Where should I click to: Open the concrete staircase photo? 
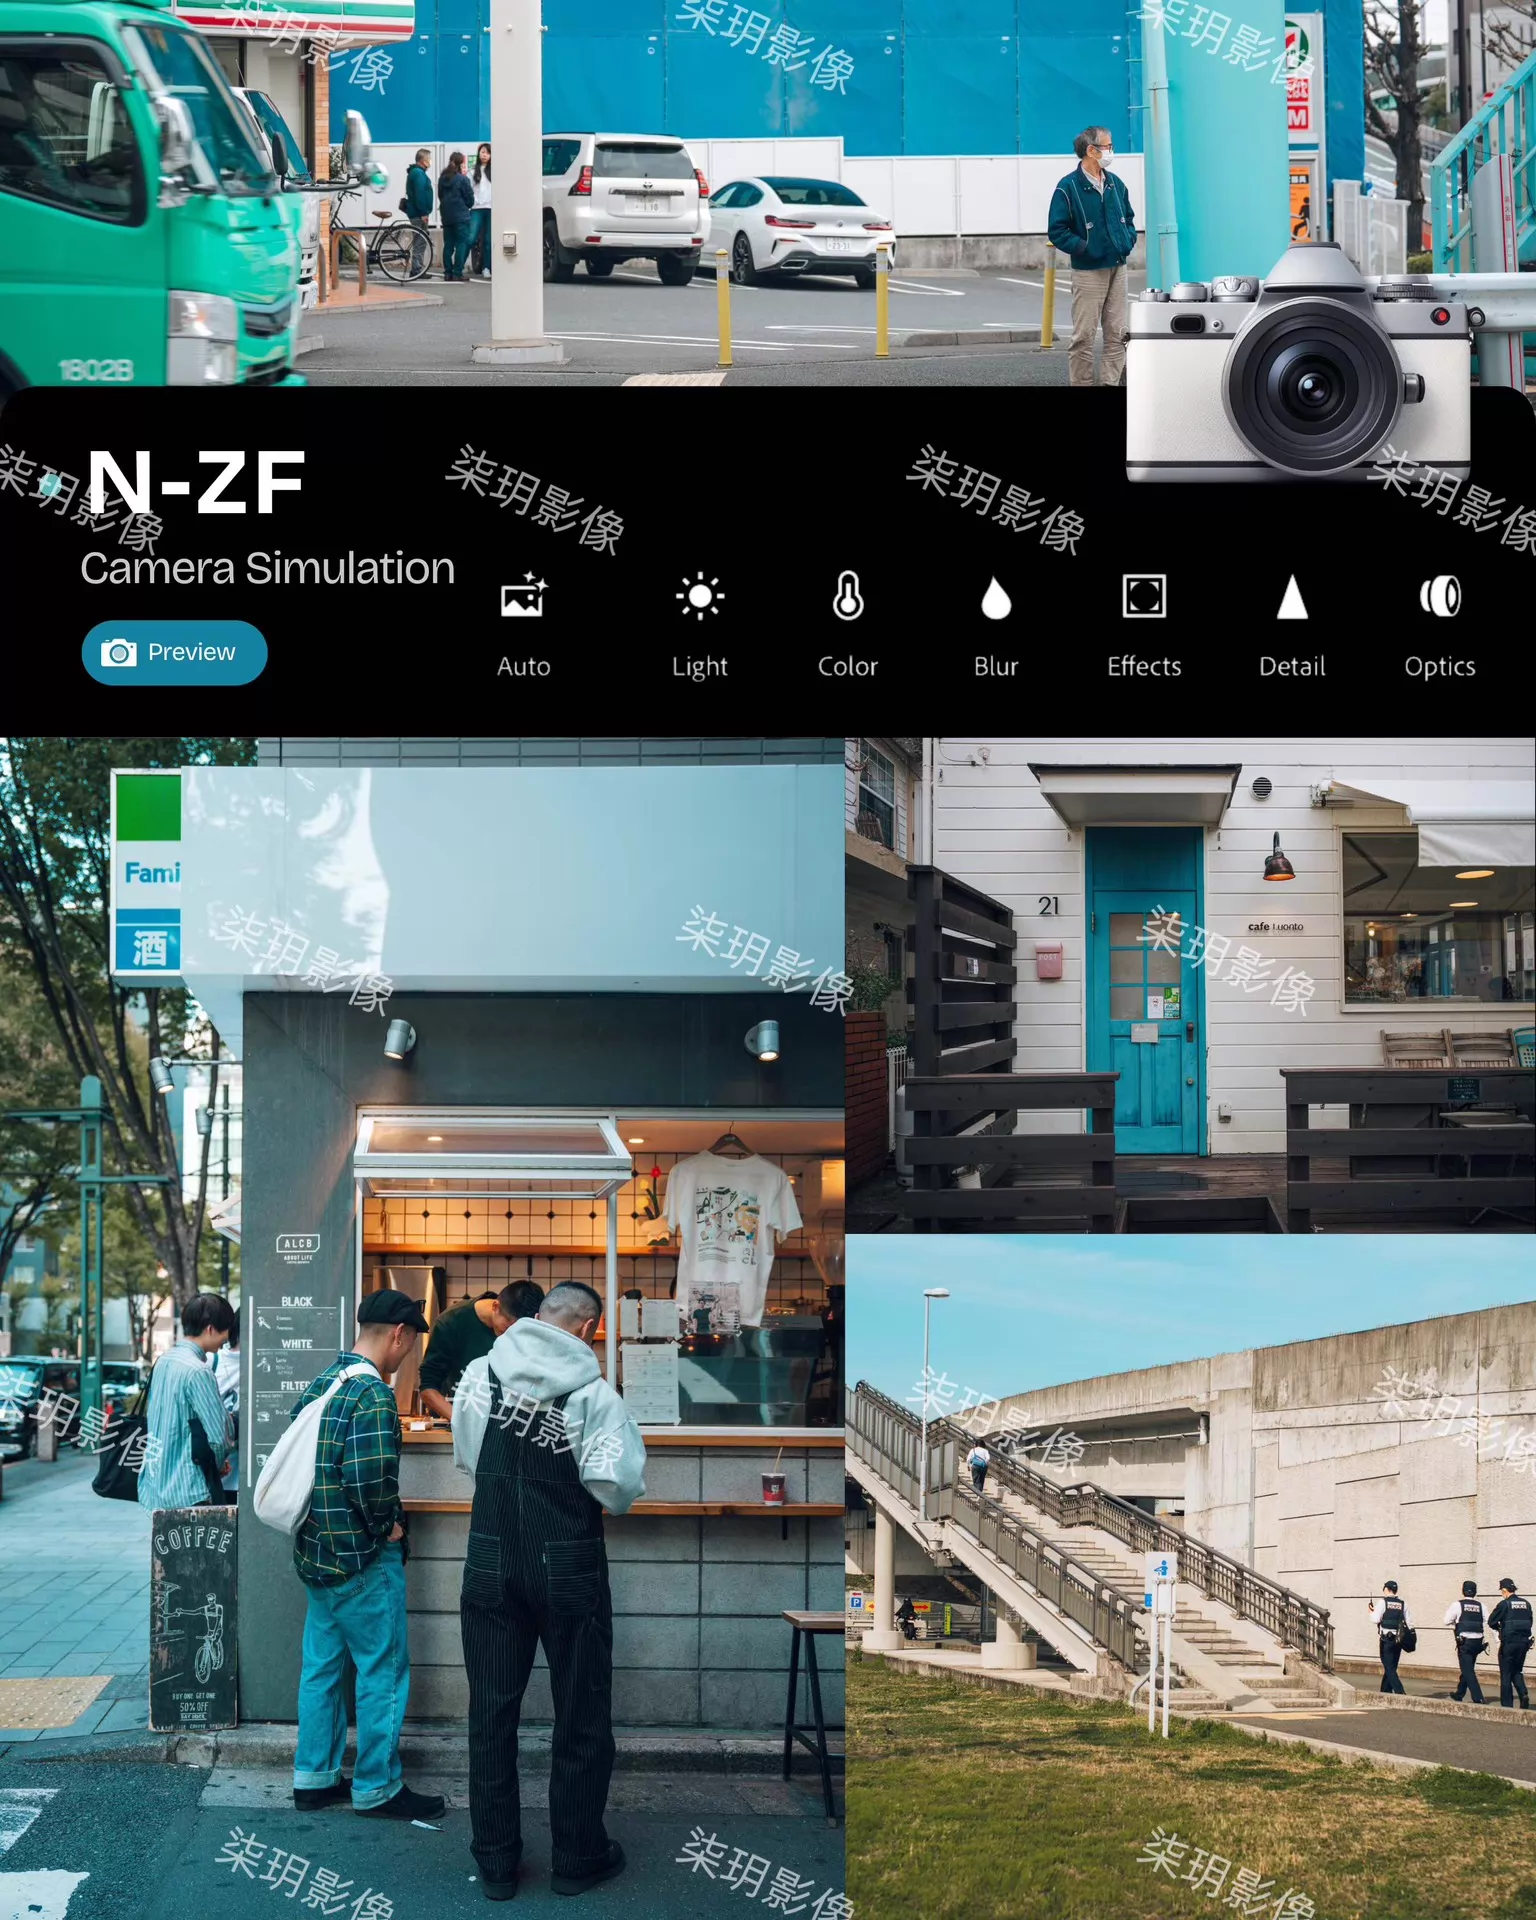1190,1577
